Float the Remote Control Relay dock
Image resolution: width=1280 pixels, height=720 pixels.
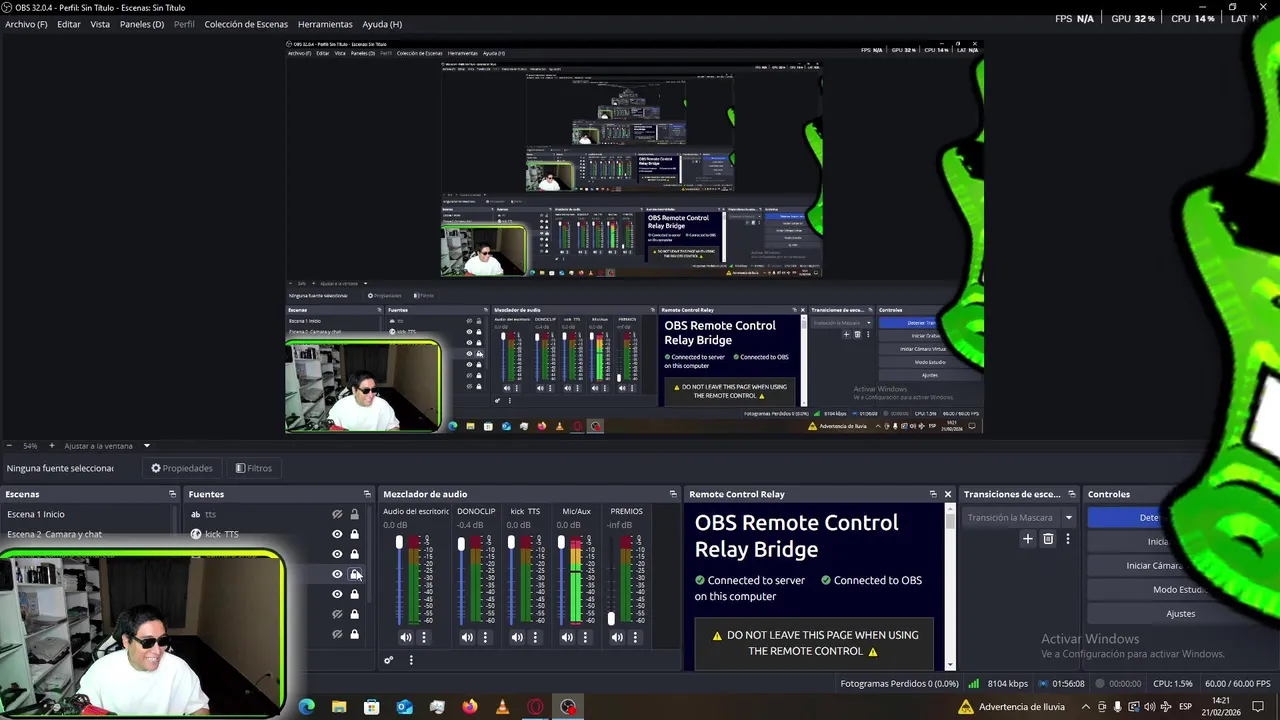click(933, 494)
